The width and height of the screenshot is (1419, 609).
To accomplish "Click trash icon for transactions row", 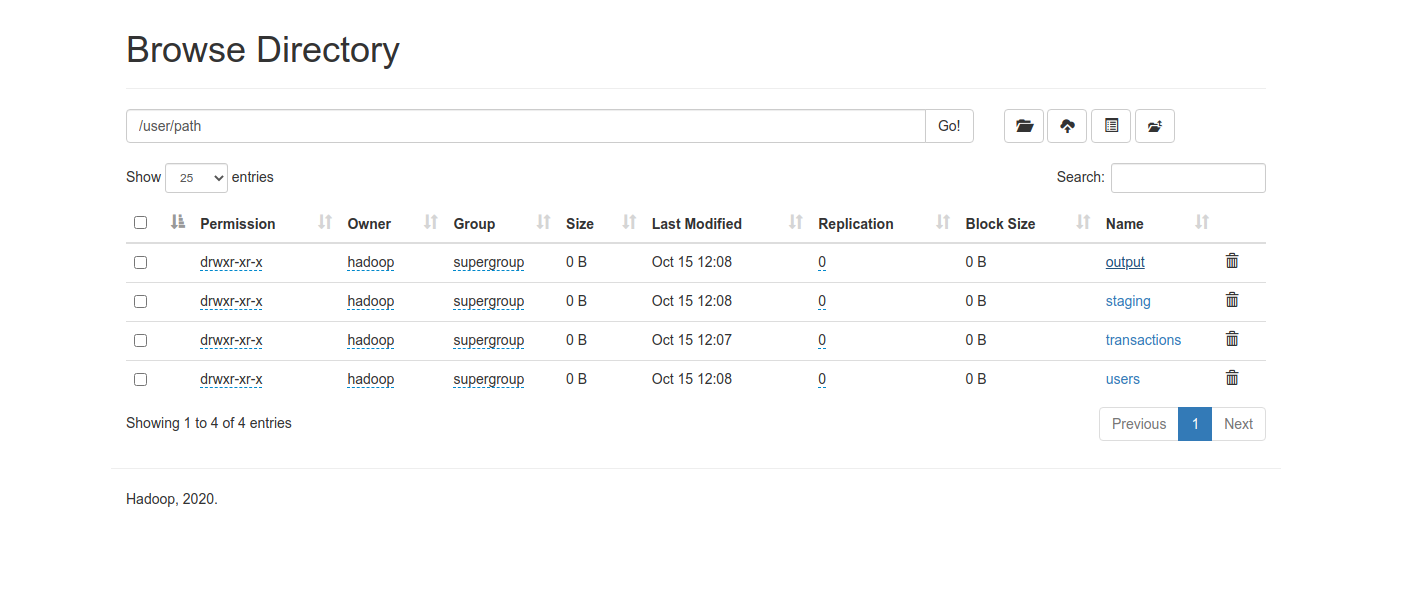I will click(x=1232, y=339).
